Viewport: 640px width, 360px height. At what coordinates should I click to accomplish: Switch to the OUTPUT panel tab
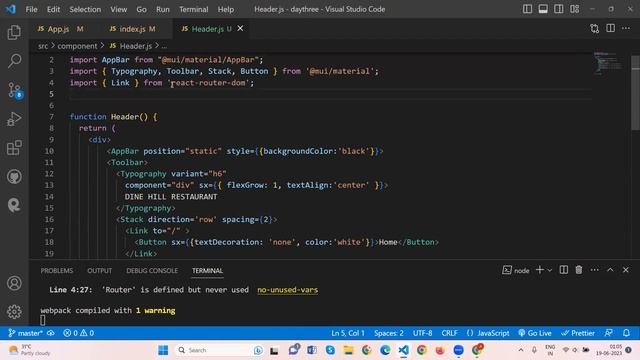point(99,271)
